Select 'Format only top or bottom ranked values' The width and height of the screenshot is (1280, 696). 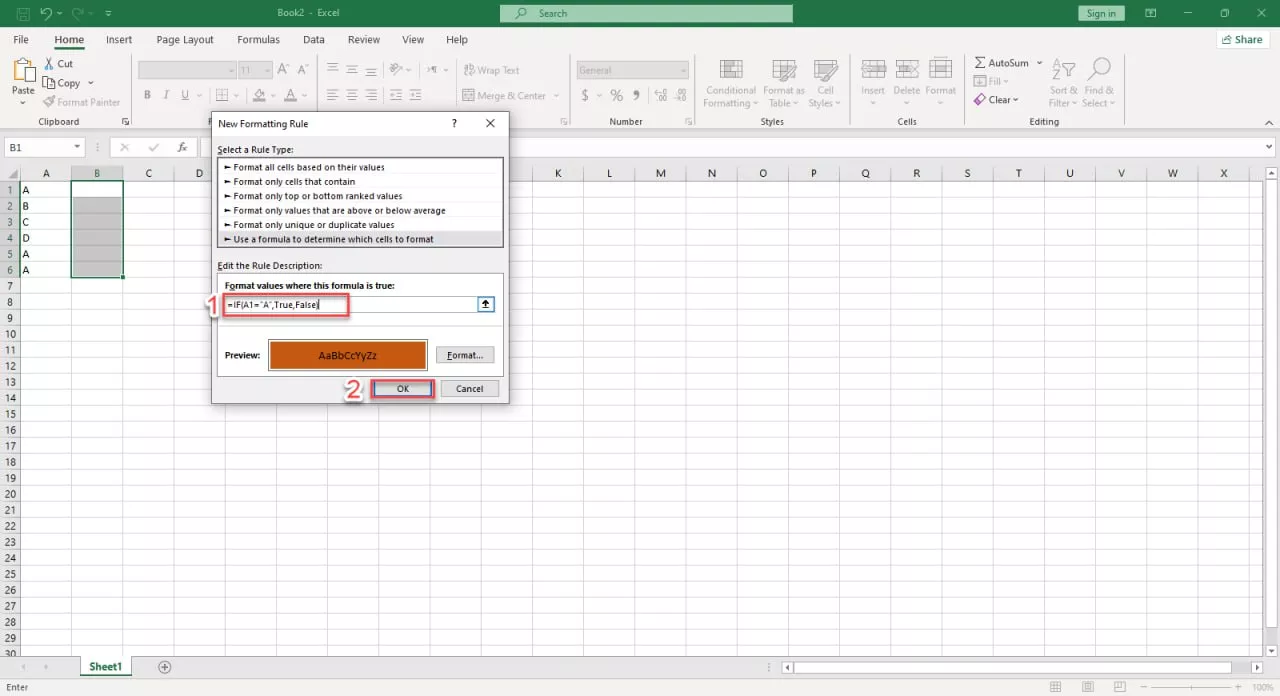coord(360,196)
